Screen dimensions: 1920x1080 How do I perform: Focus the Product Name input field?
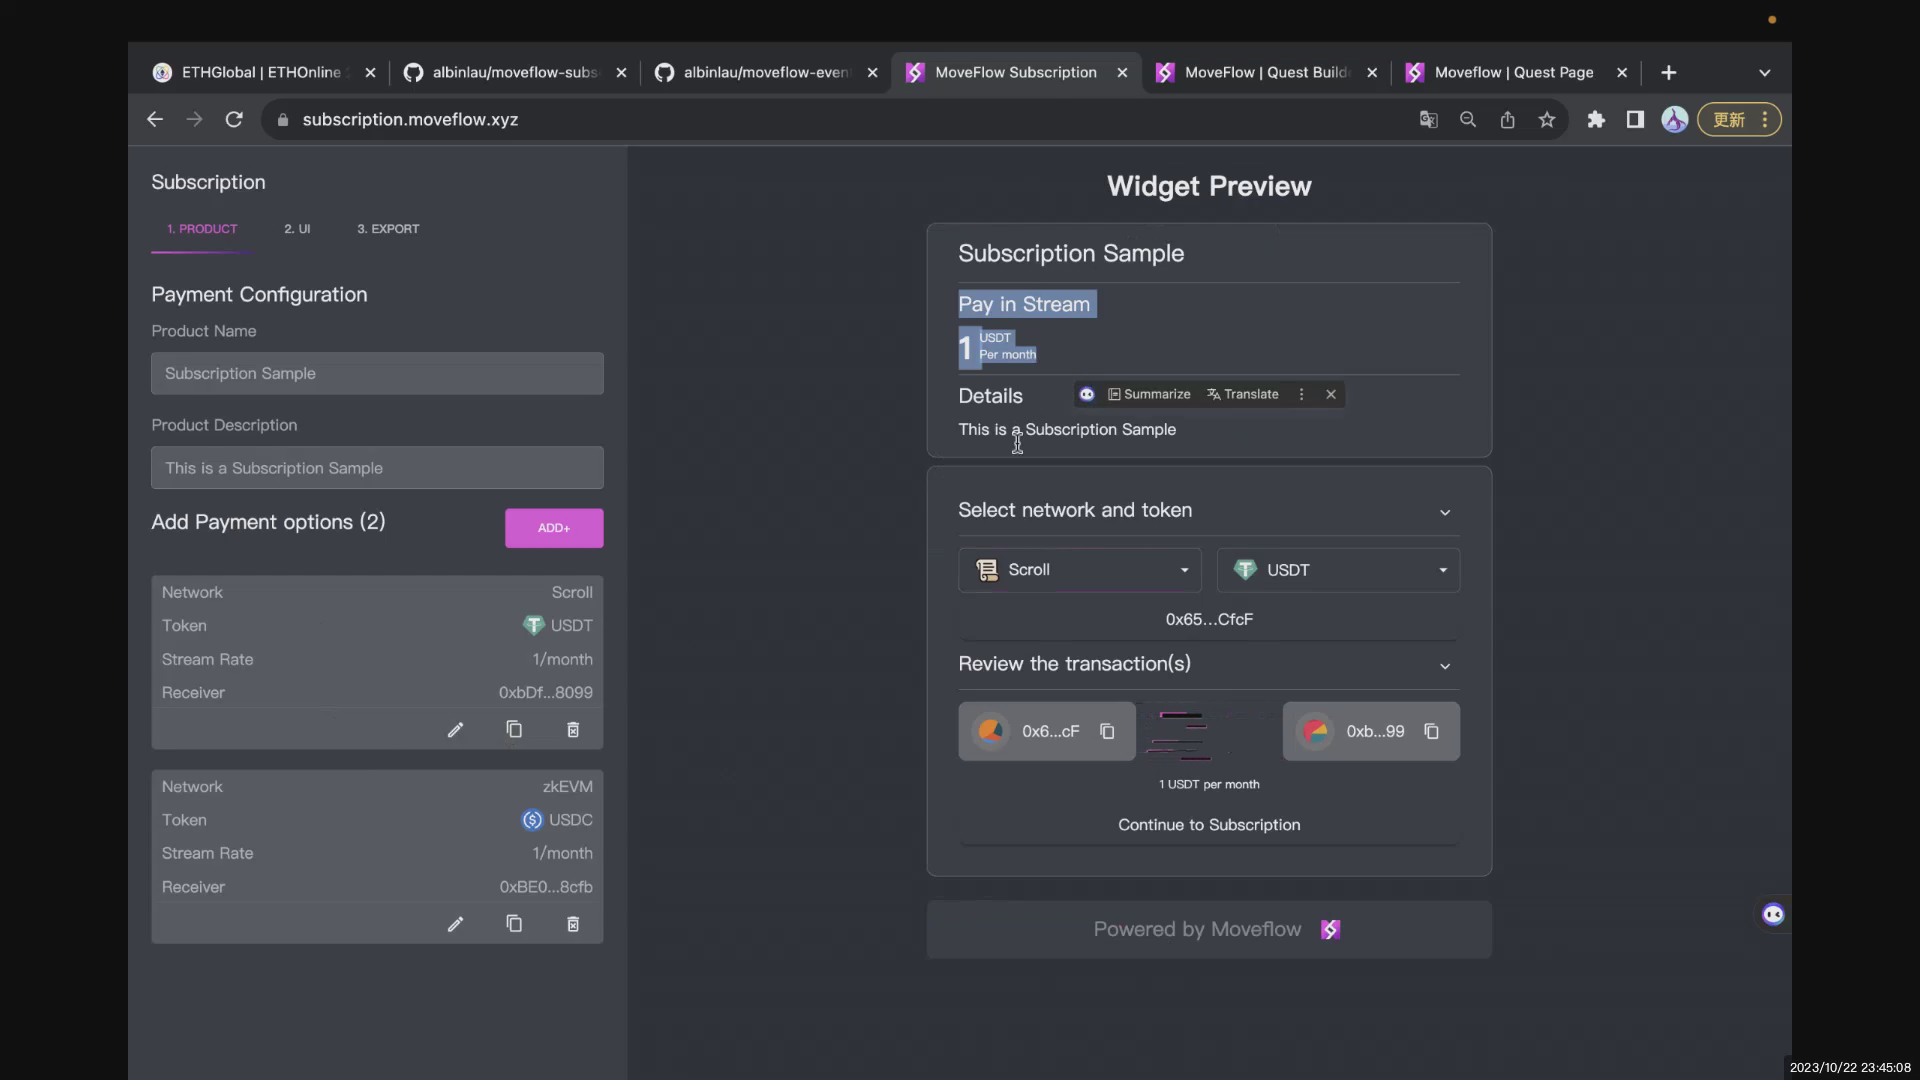[377, 373]
